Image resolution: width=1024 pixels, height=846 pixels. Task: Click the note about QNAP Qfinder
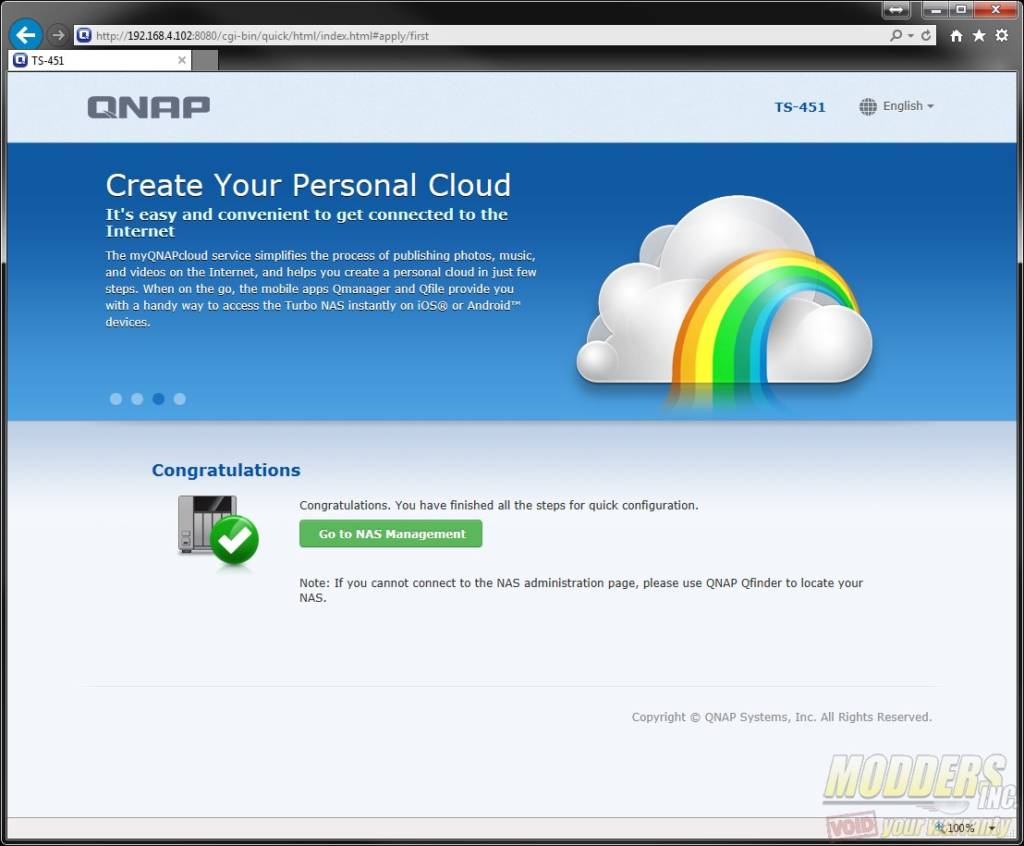click(581, 590)
